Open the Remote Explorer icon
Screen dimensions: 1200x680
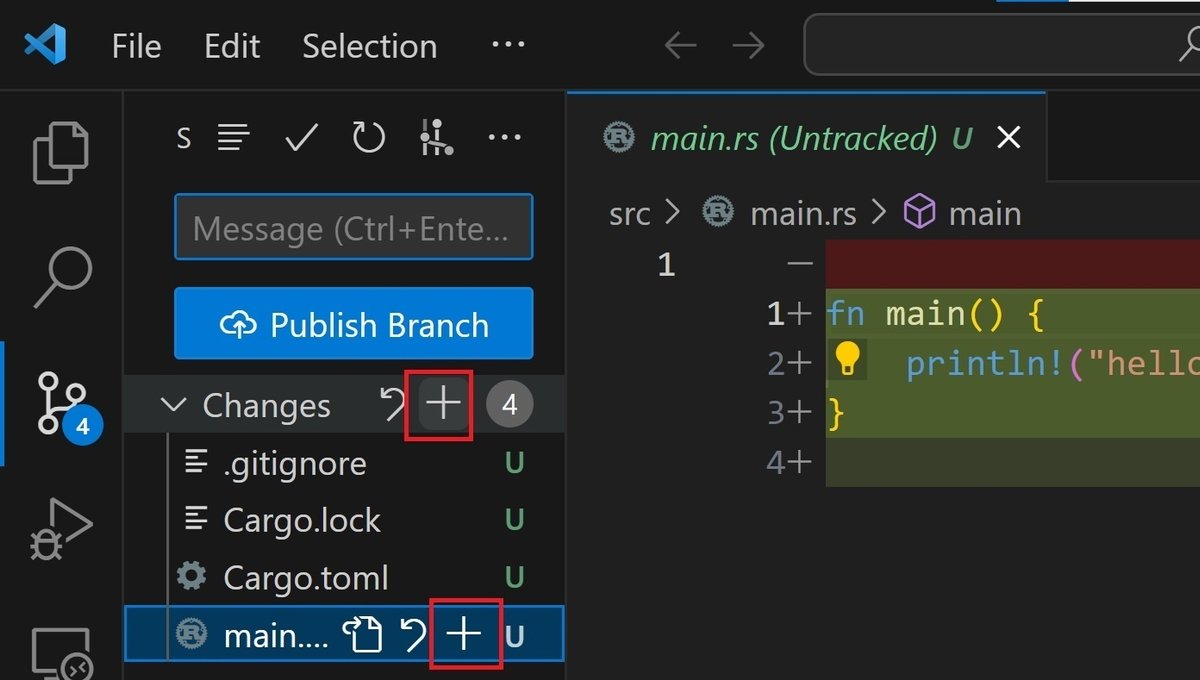click(x=60, y=650)
